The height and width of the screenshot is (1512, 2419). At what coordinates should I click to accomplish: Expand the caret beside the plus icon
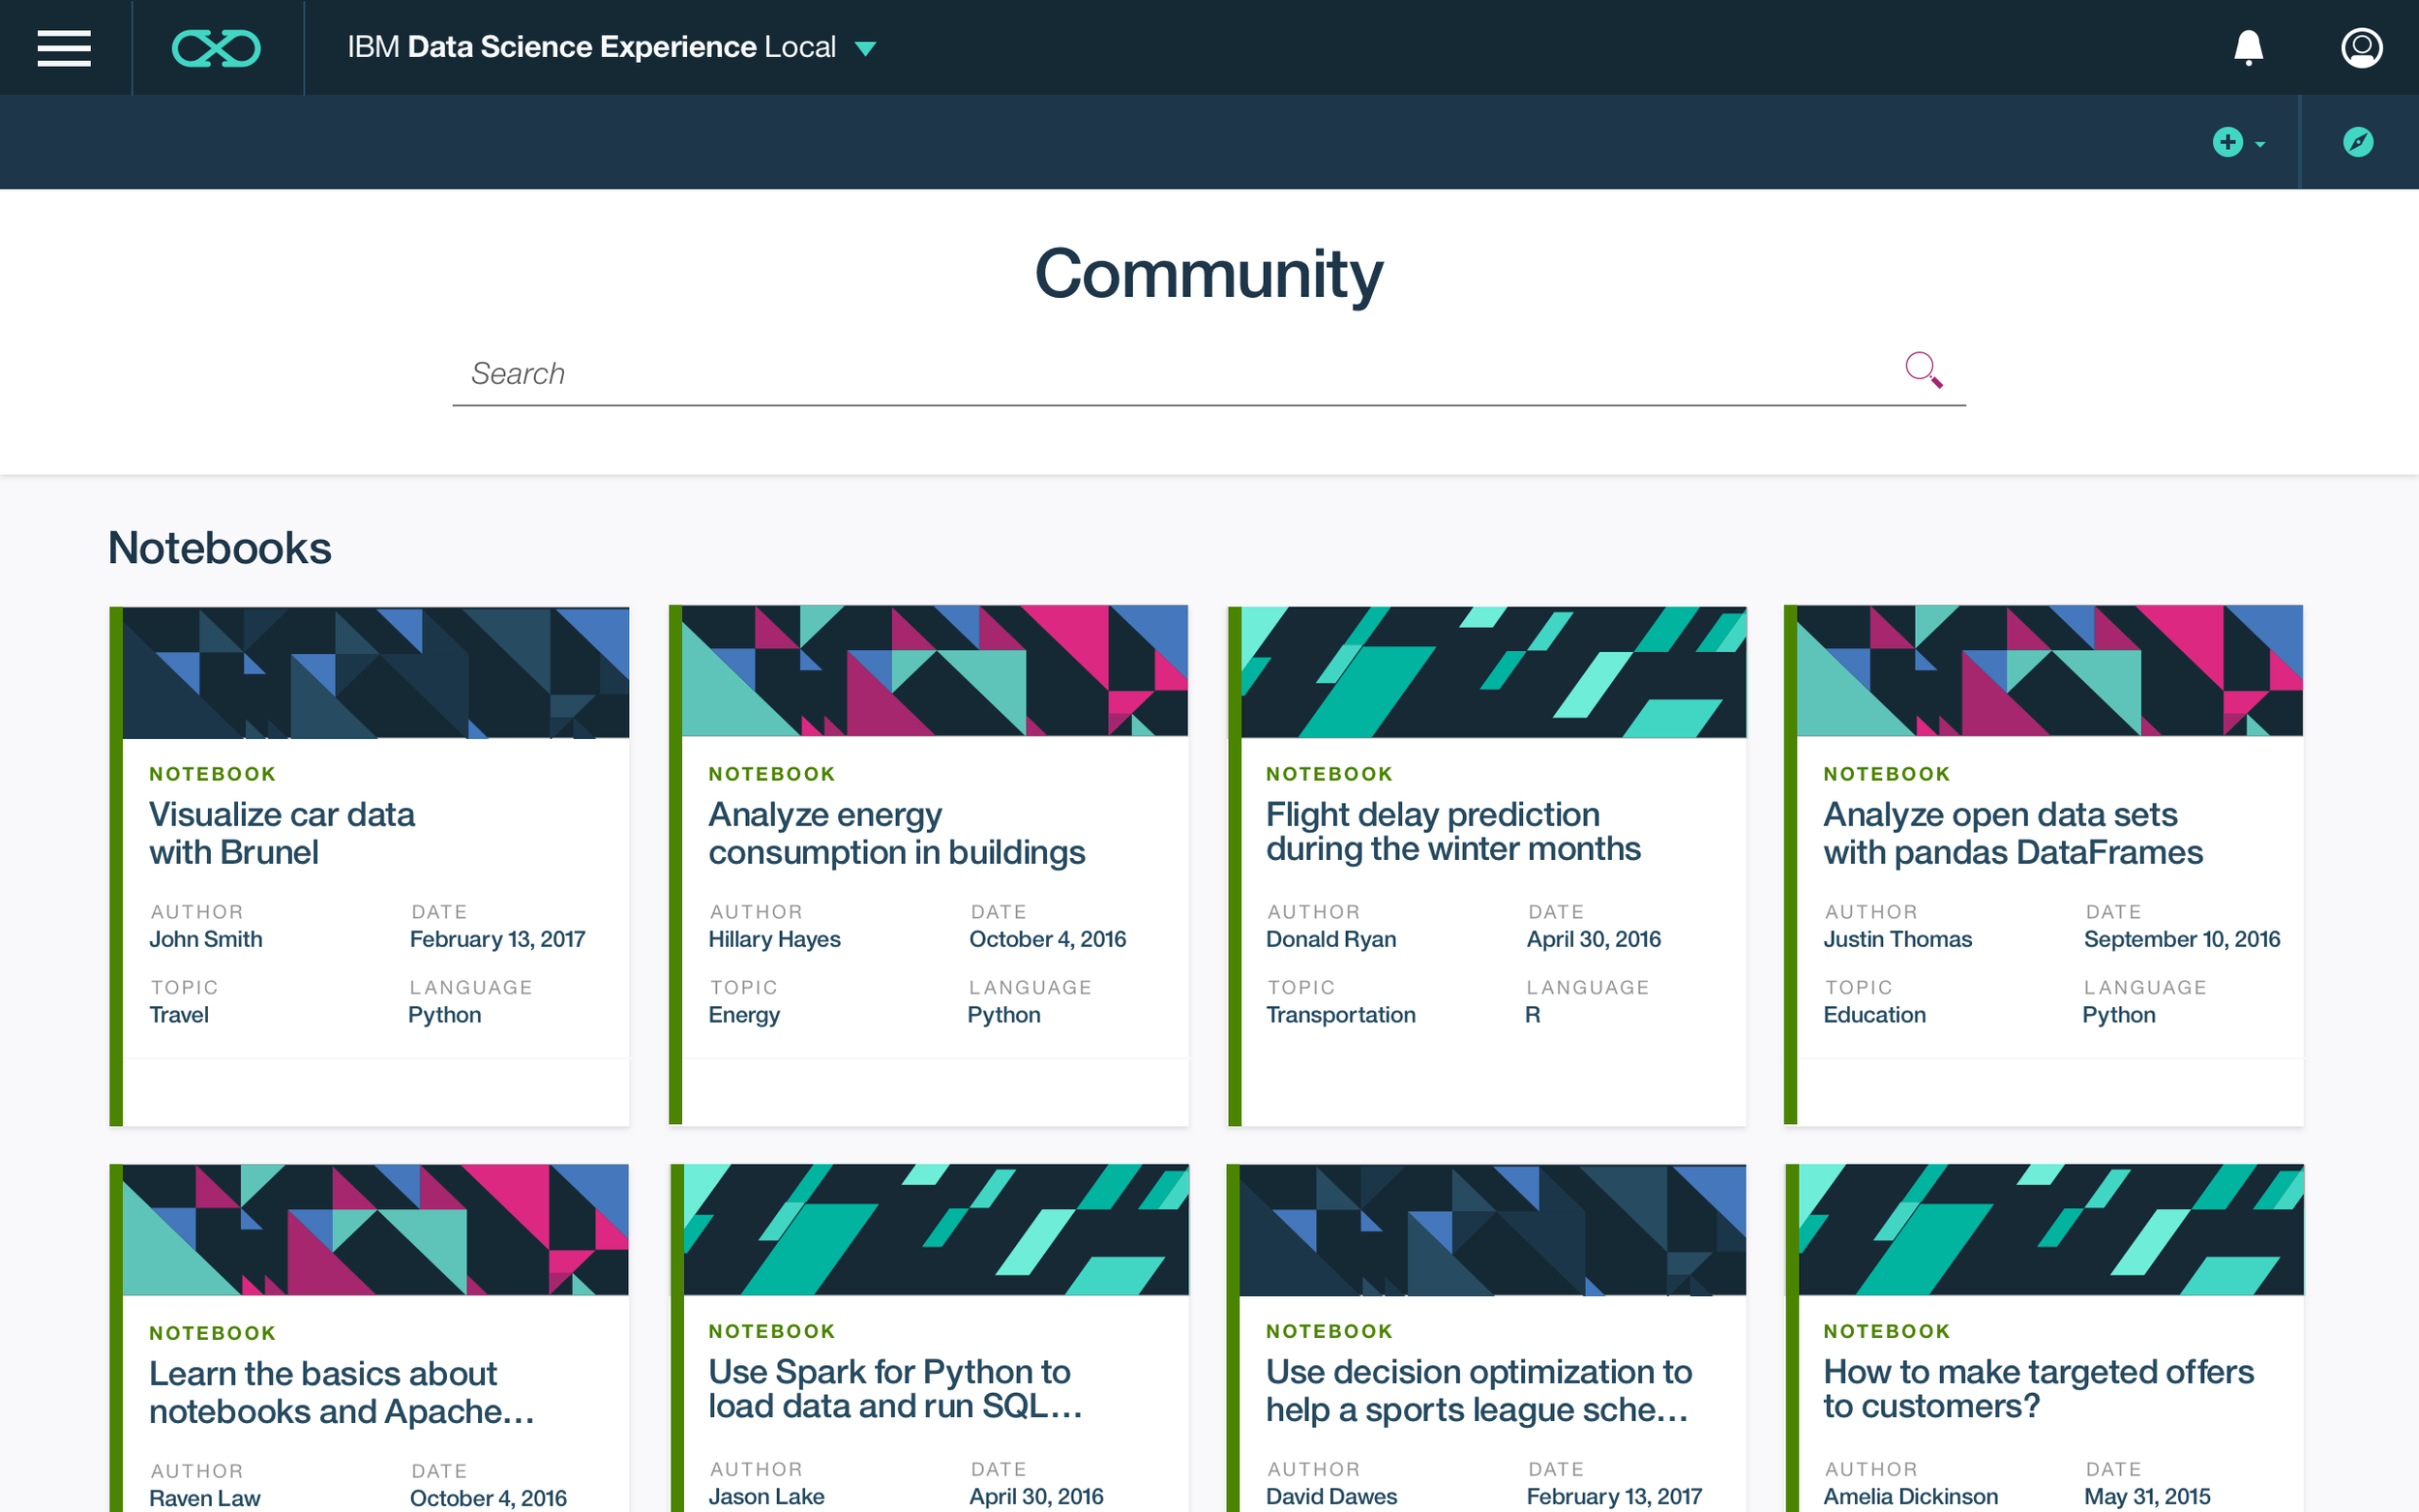[2260, 144]
